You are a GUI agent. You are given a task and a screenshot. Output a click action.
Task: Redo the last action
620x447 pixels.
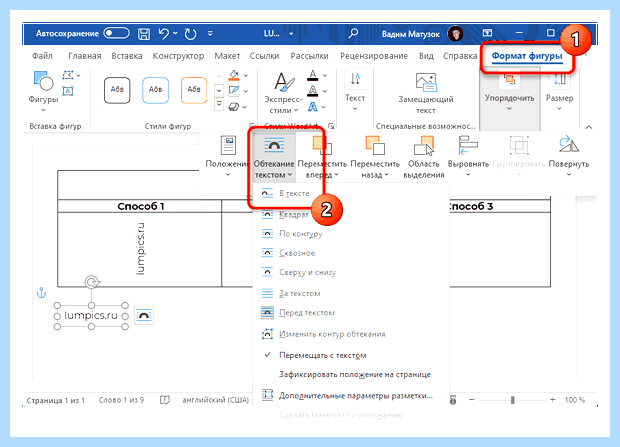click(x=191, y=34)
